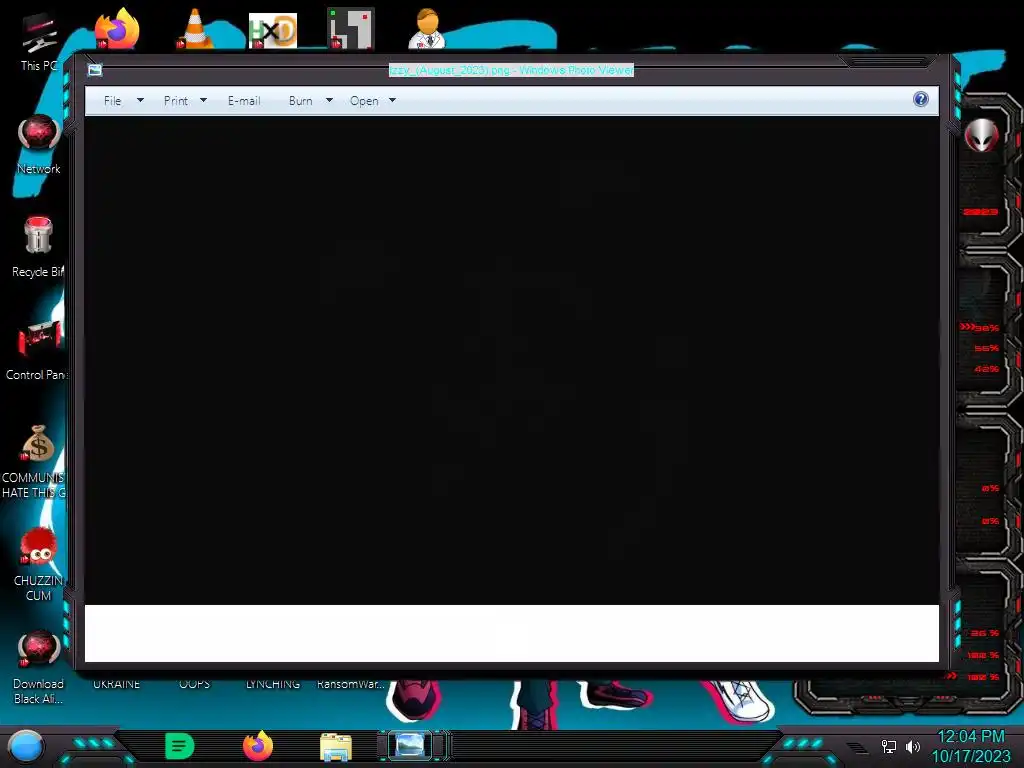The height and width of the screenshot is (768, 1024).
Task: Expand the File dropdown arrow
Action: pyautogui.click(x=140, y=101)
